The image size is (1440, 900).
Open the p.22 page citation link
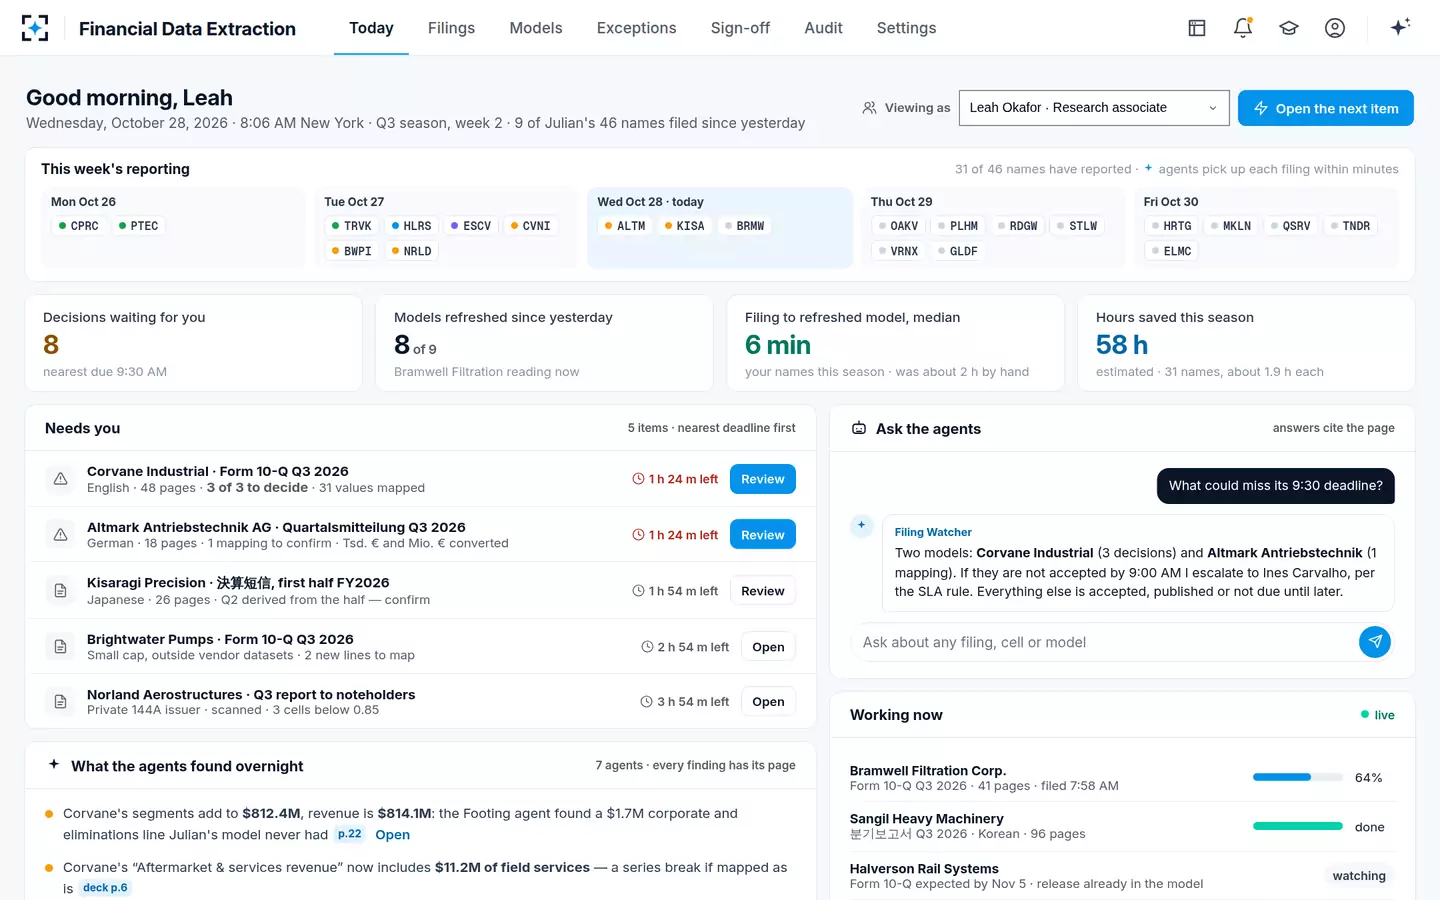pyautogui.click(x=349, y=834)
